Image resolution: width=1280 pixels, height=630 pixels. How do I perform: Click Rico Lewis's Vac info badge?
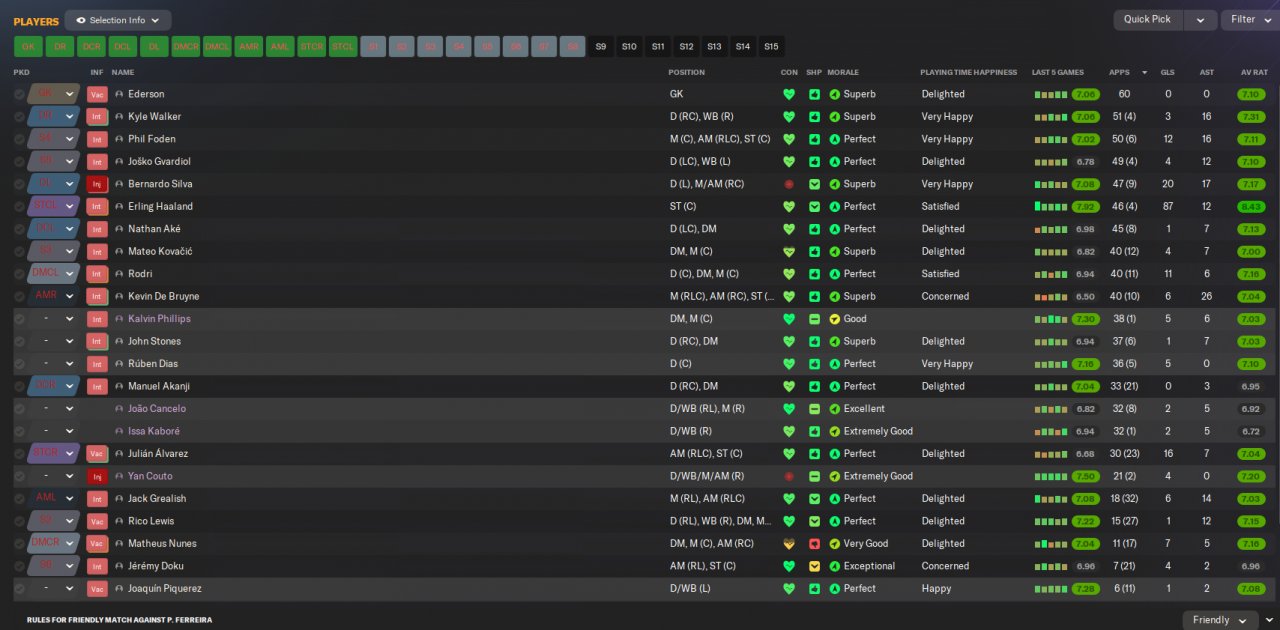coord(97,521)
